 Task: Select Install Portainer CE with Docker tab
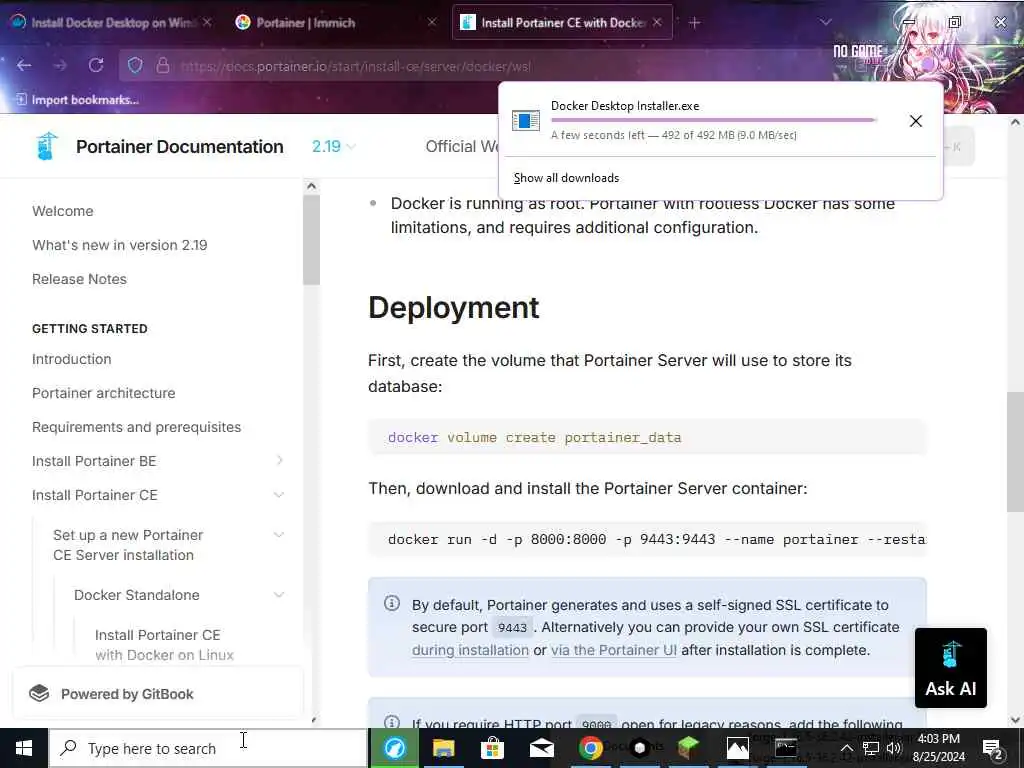[563, 22]
